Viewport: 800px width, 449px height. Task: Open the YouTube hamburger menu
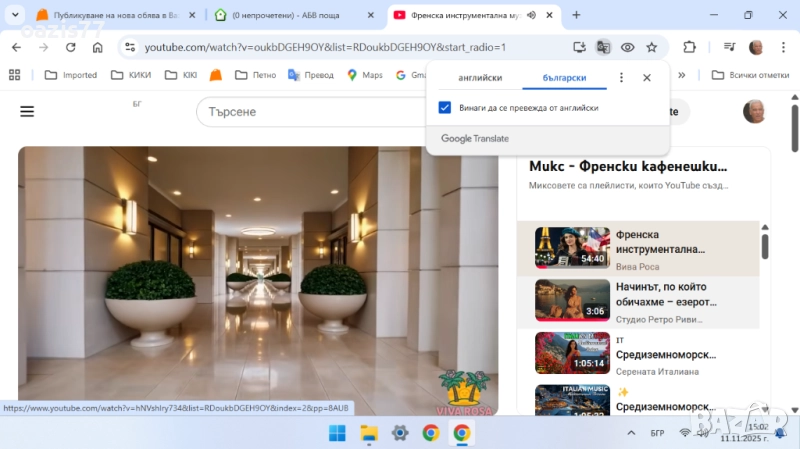(x=27, y=111)
